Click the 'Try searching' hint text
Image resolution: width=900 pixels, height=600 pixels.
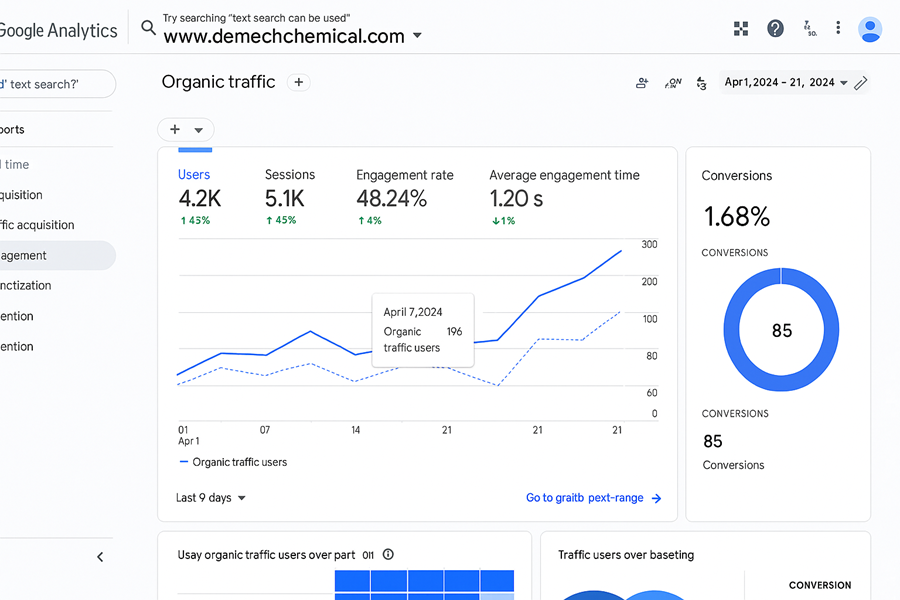pos(256,18)
